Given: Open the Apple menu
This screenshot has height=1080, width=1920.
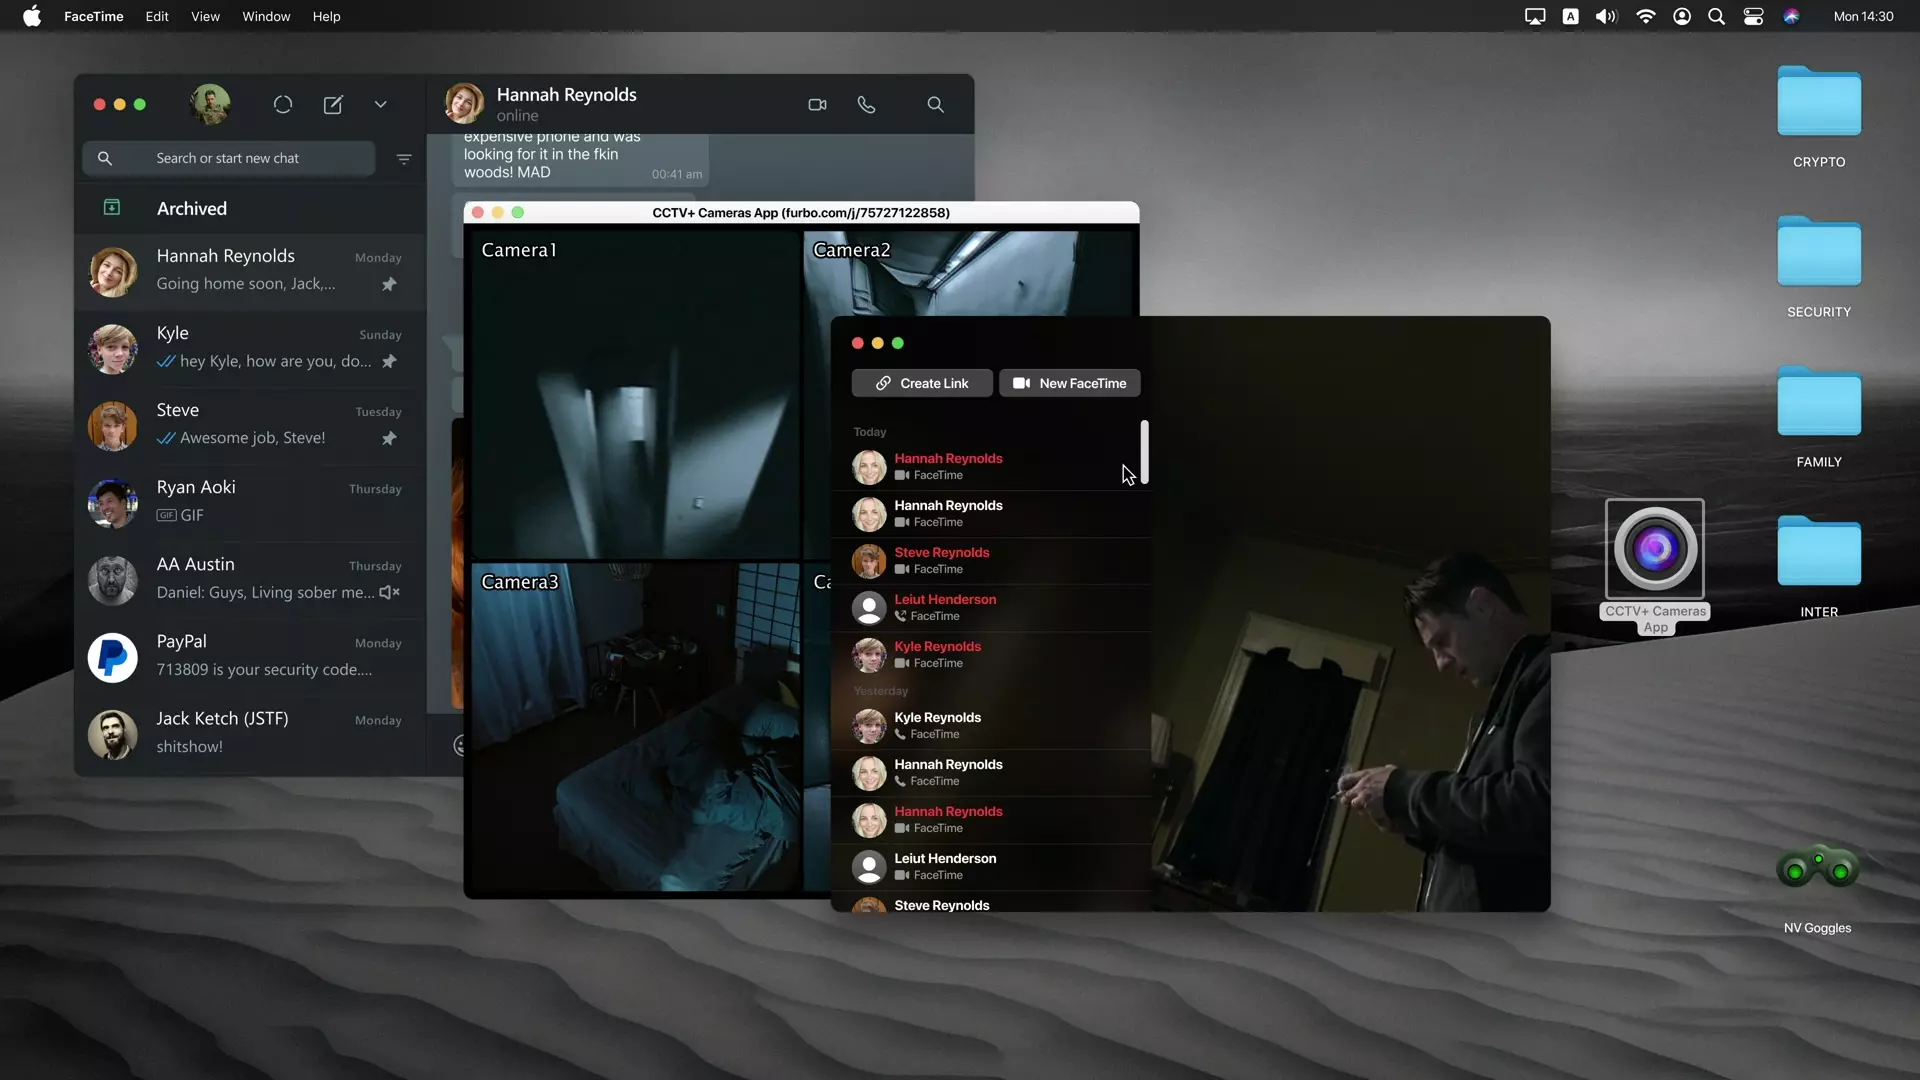Looking at the screenshot, I should 32,16.
